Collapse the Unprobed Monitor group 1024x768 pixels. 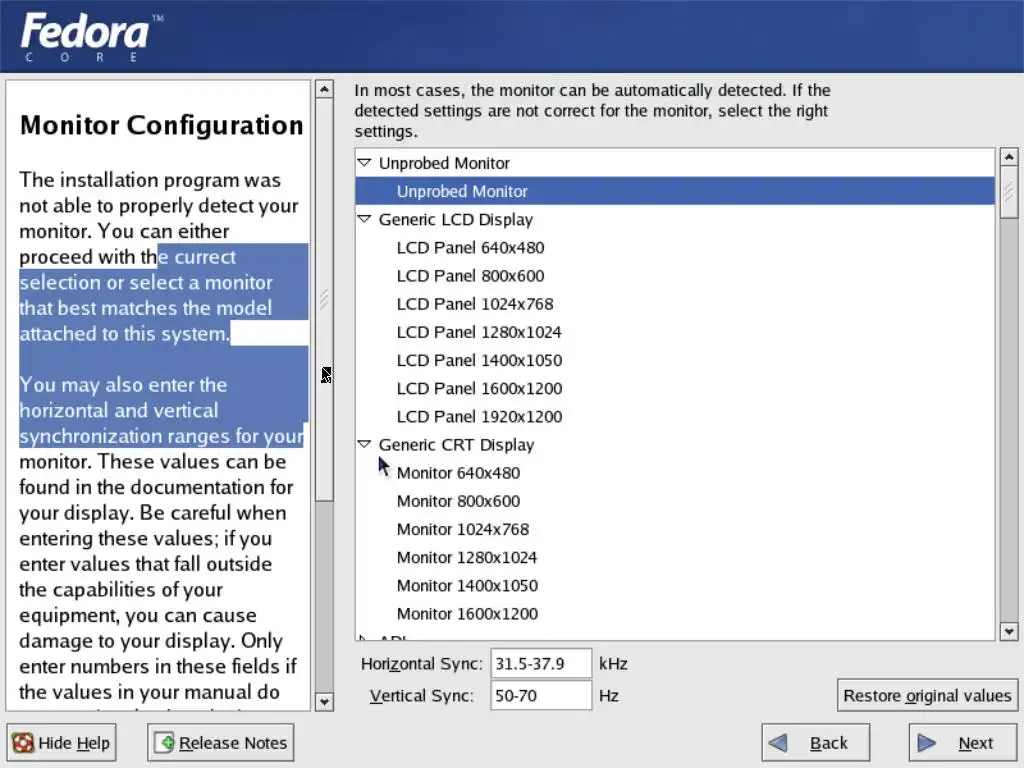364,162
